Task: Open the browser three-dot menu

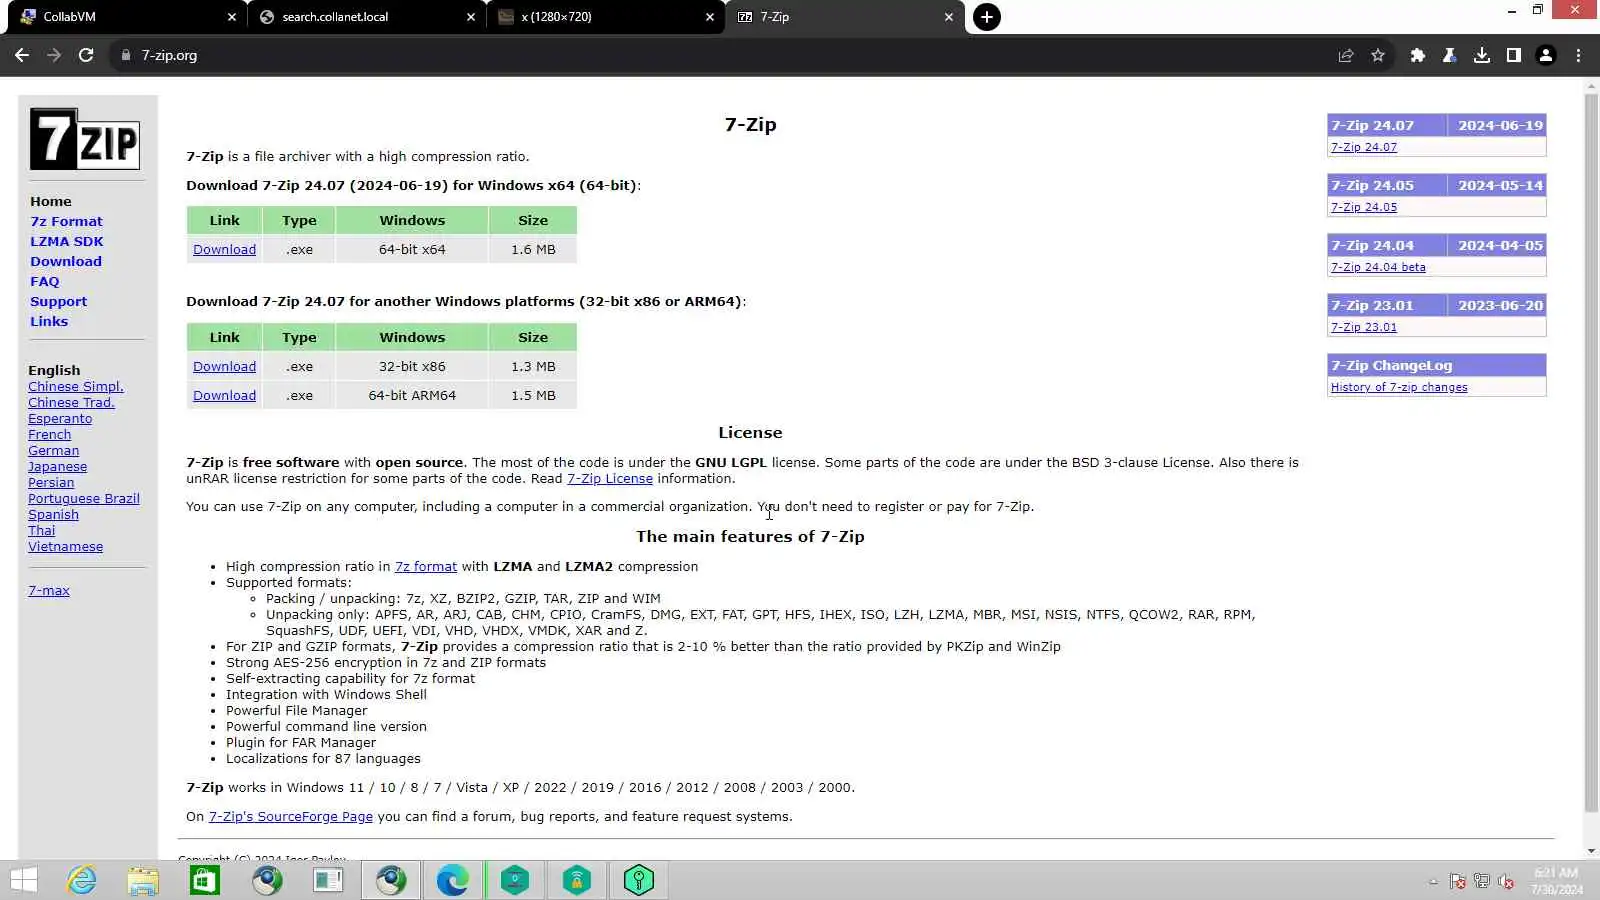Action: (x=1579, y=55)
